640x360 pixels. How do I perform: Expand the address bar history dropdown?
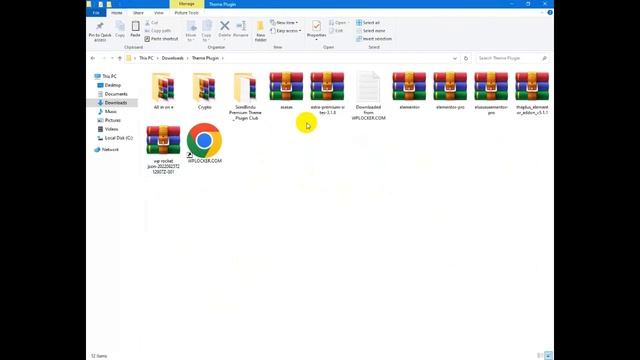[x=455, y=58]
